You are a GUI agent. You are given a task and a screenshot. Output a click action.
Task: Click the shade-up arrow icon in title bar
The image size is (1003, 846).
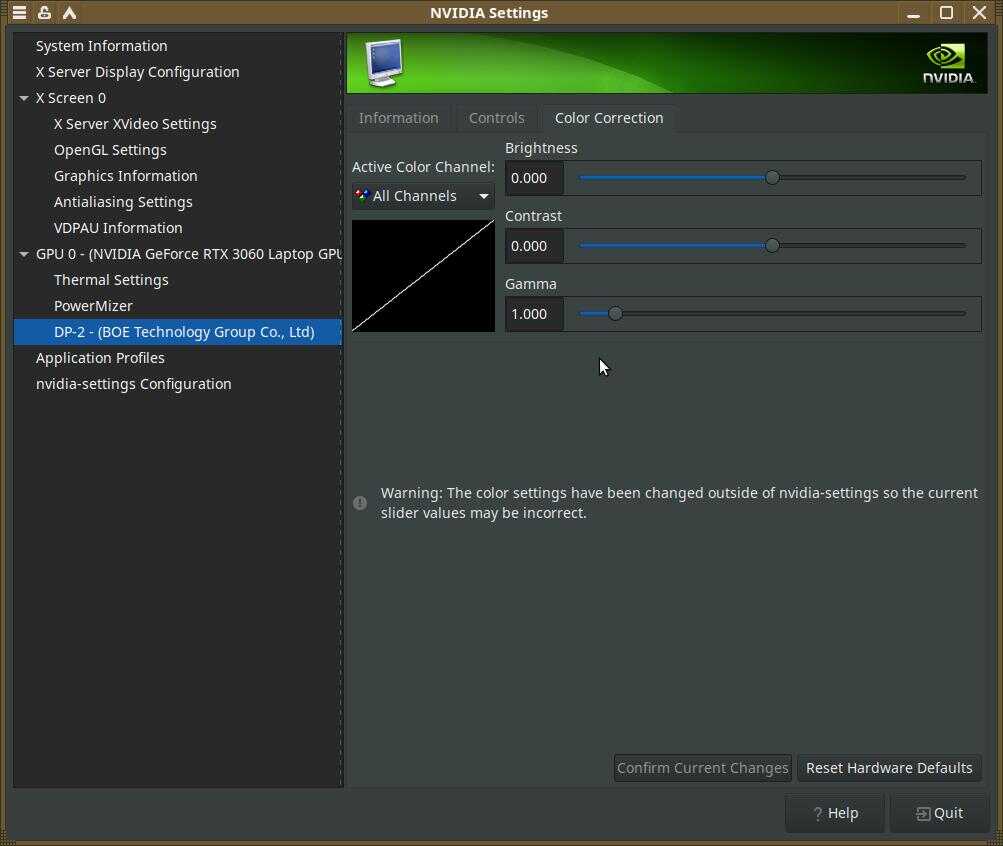tap(69, 12)
